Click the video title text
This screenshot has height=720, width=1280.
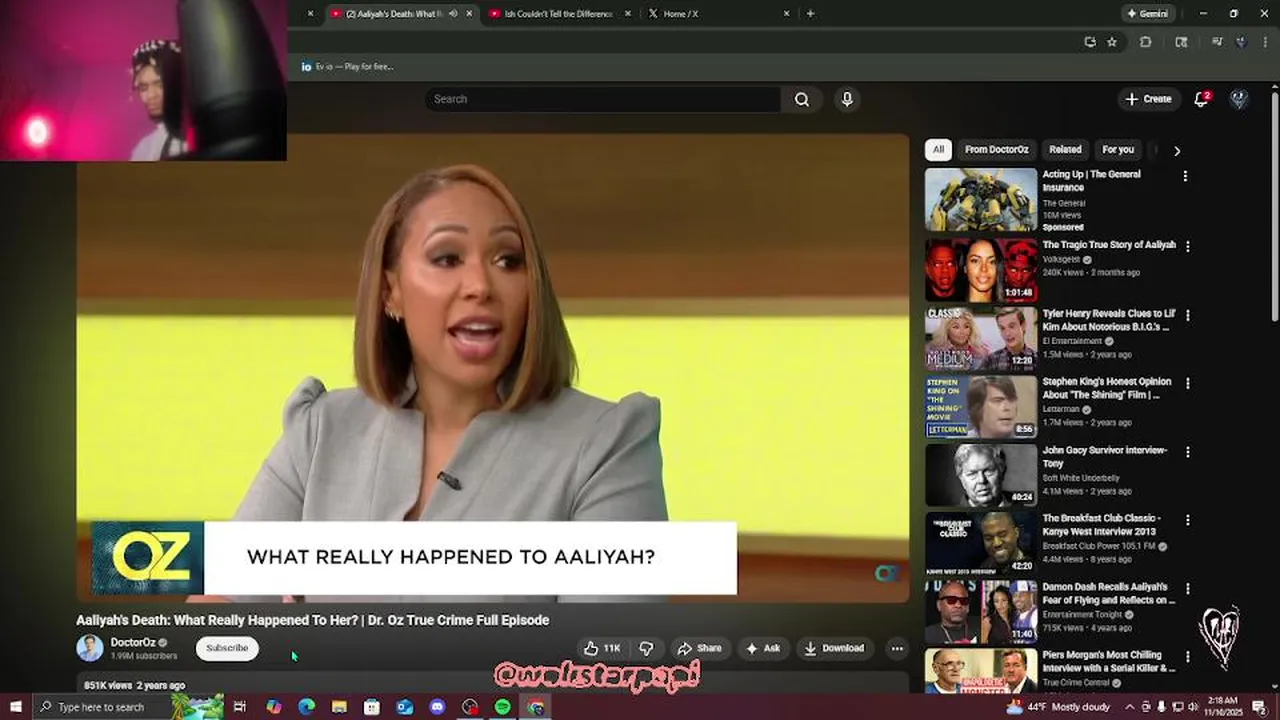click(x=313, y=620)
